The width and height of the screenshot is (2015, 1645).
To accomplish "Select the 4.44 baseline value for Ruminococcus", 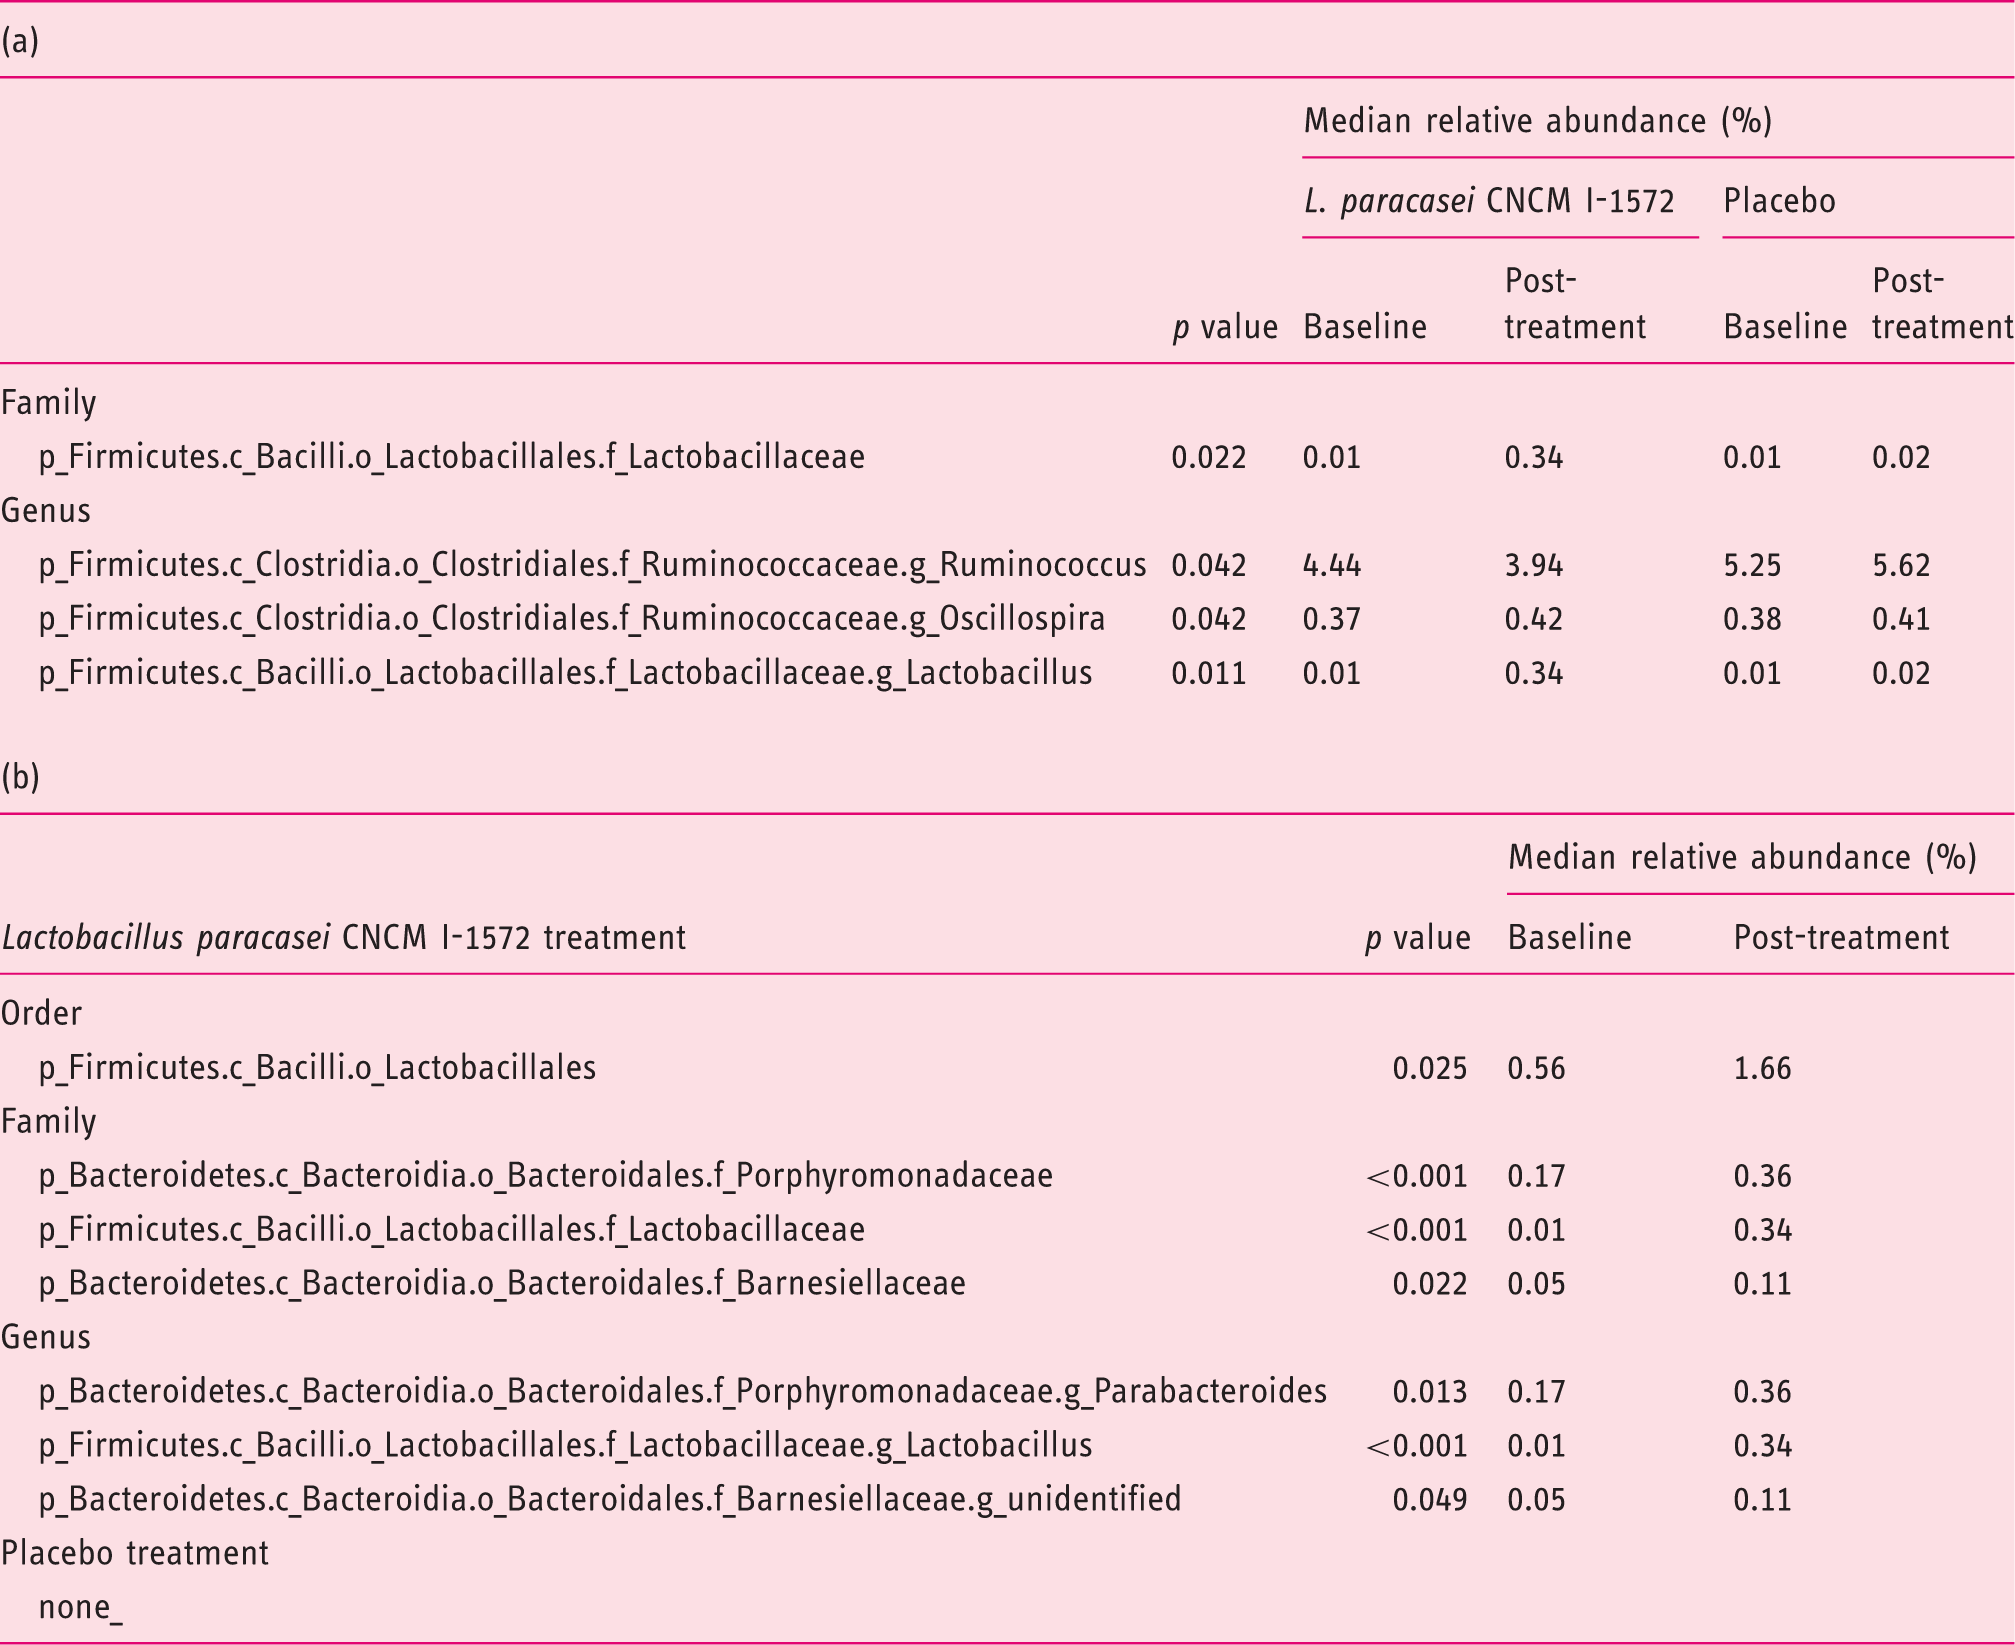I will (x=1332, y=565).
